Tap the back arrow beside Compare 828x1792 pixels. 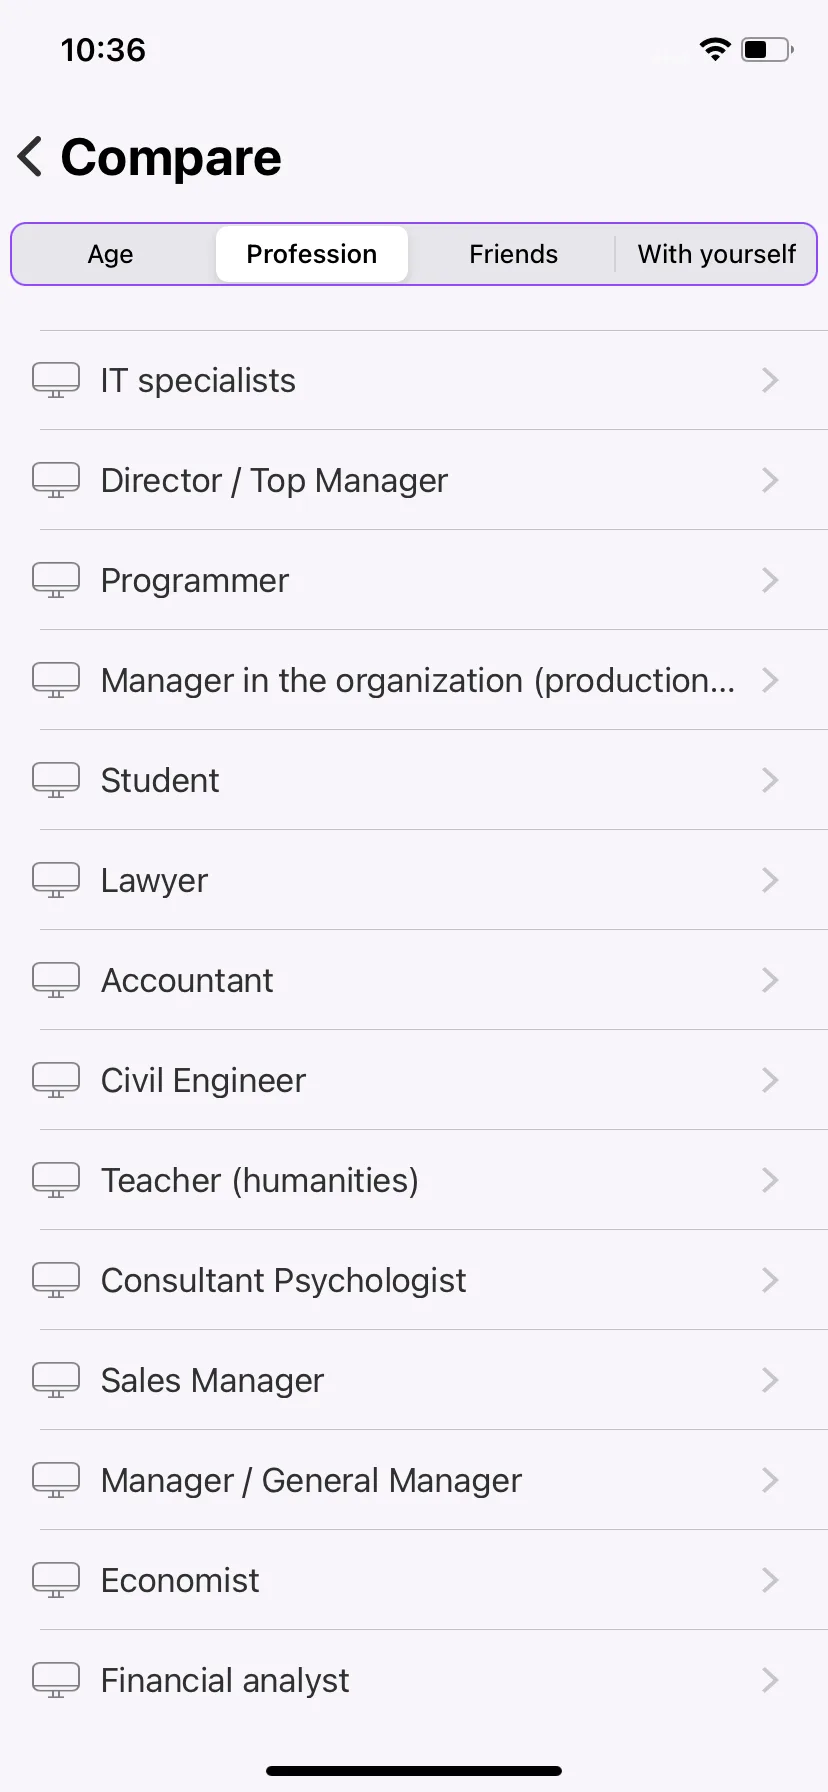[30, 157]
